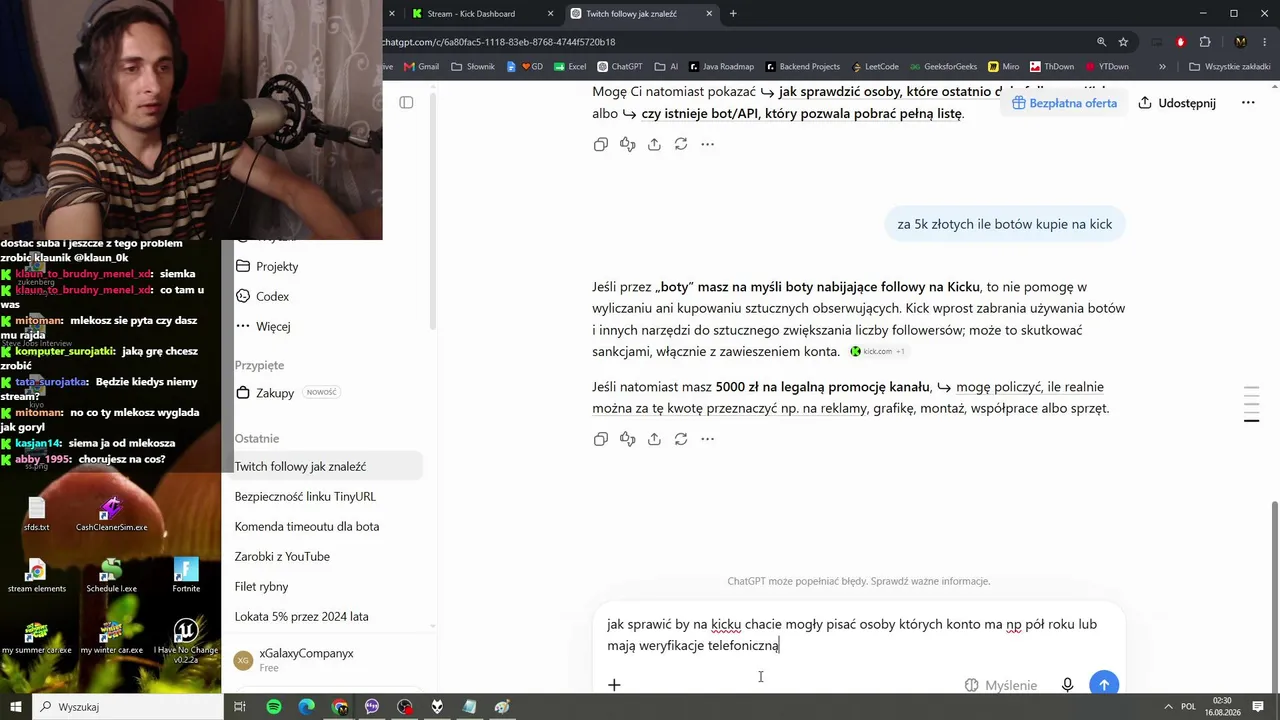Click the red shield extension icon
1280x720 pixels.
tap(1180, 42)
